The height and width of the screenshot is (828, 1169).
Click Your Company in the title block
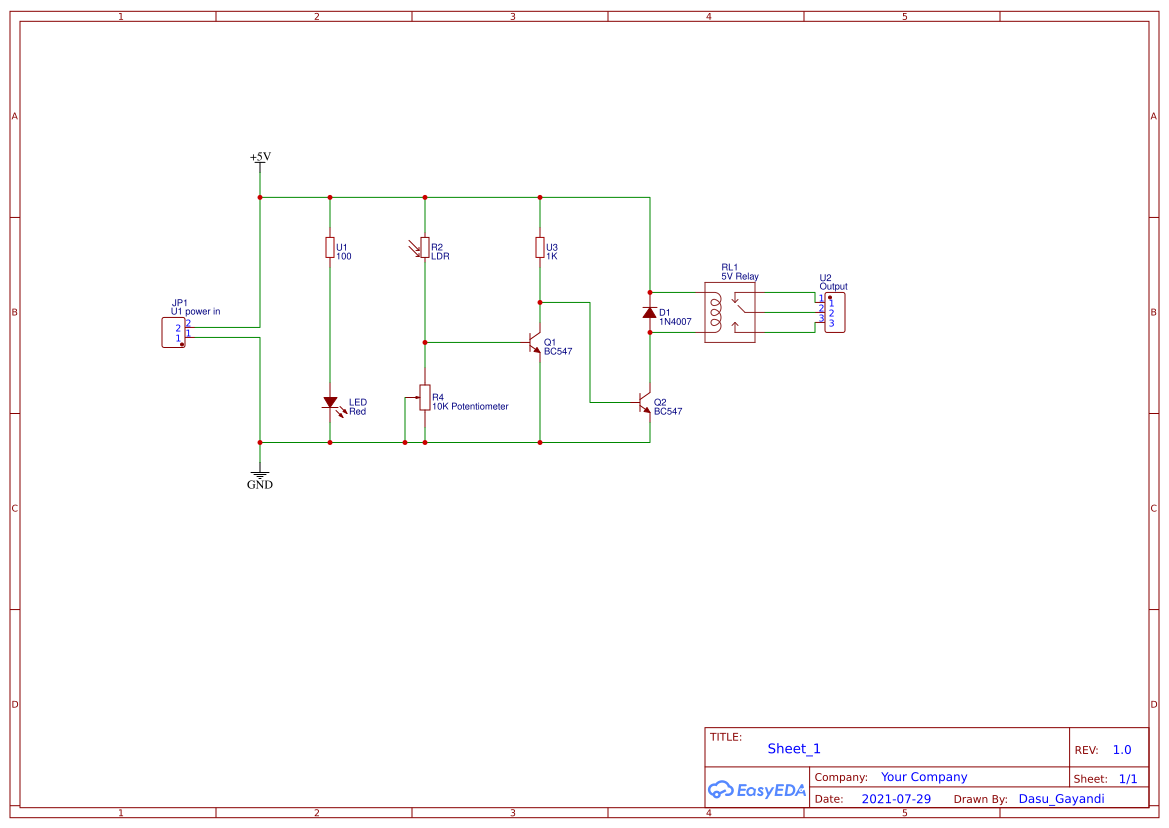[923, 776]
